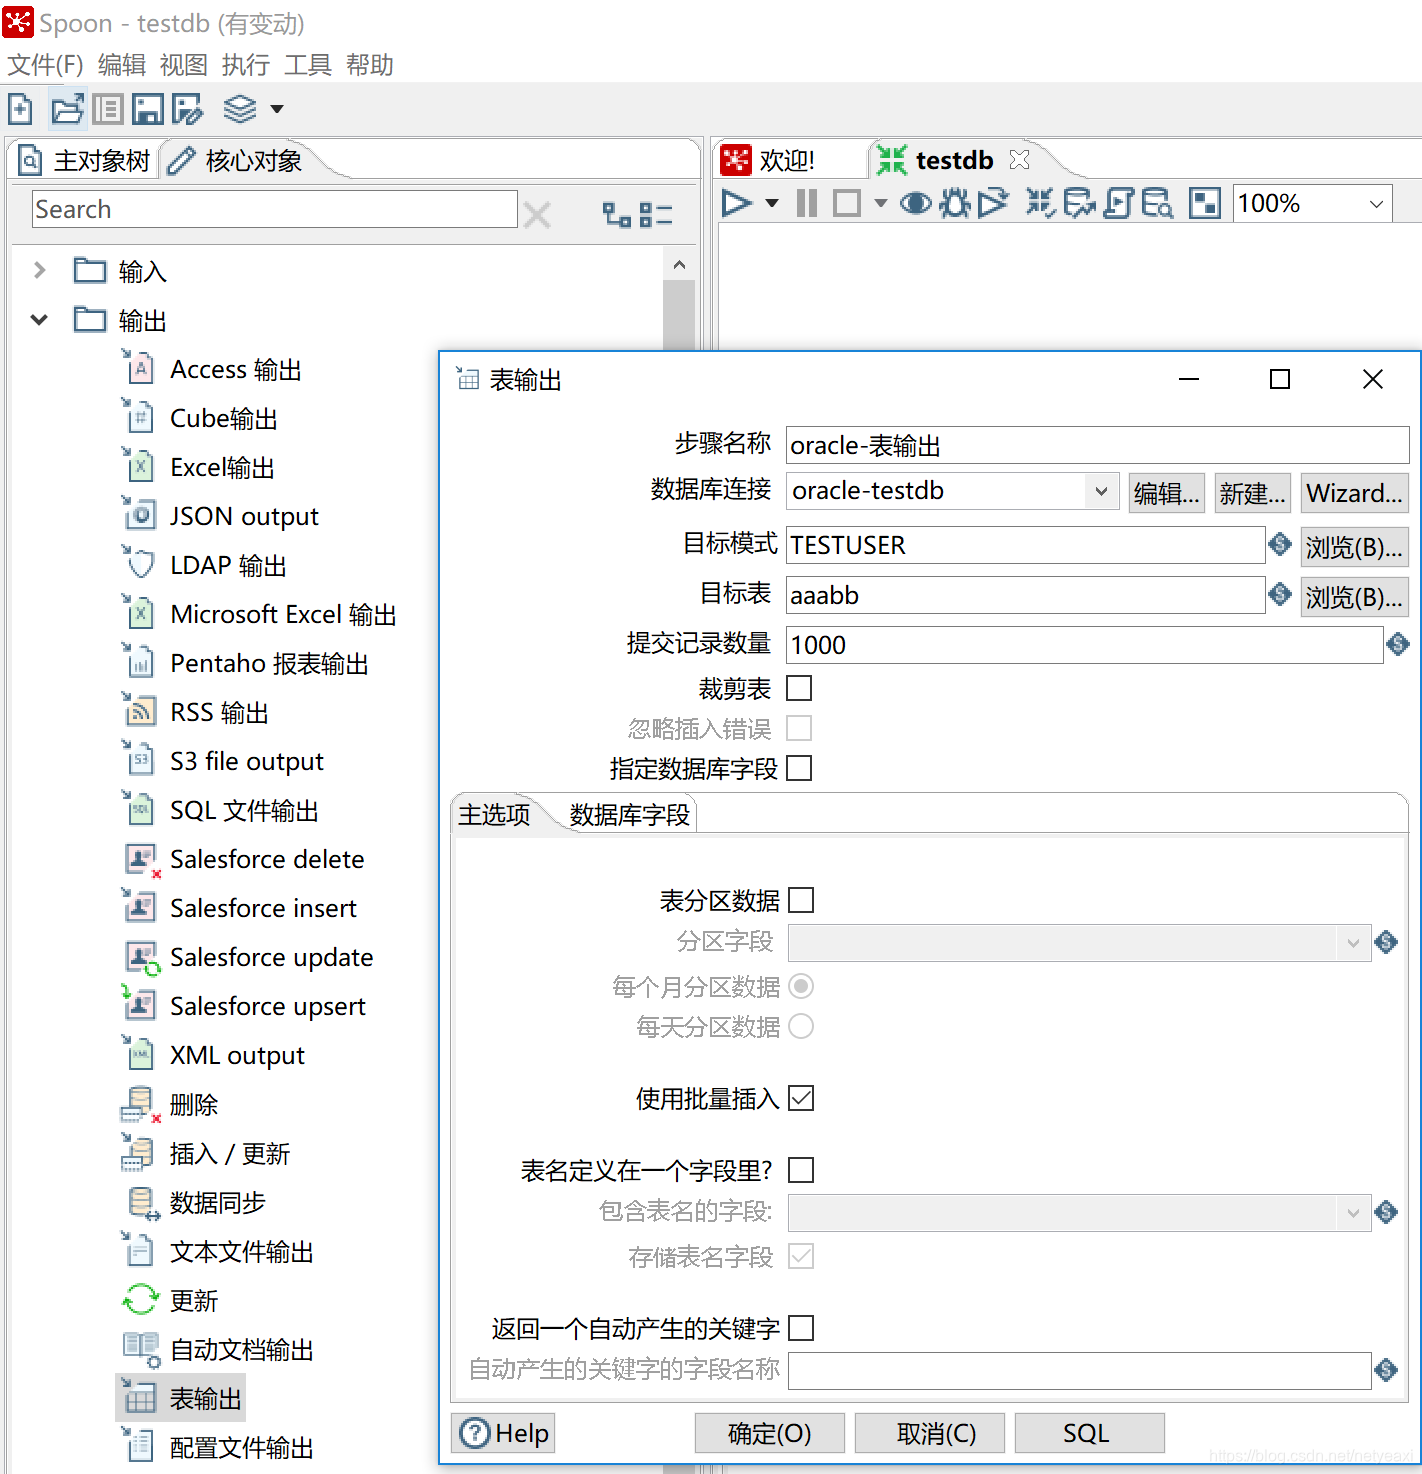Stop the running transformation
This screenshot has width=1422, height=1474.
click(847, 203)
